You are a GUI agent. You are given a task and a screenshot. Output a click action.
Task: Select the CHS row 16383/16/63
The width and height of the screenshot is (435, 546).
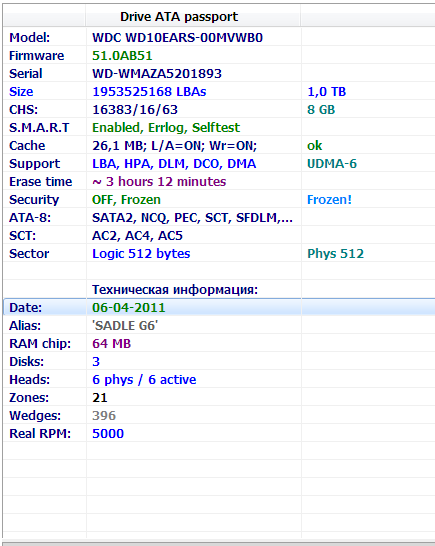pos(219,110)
